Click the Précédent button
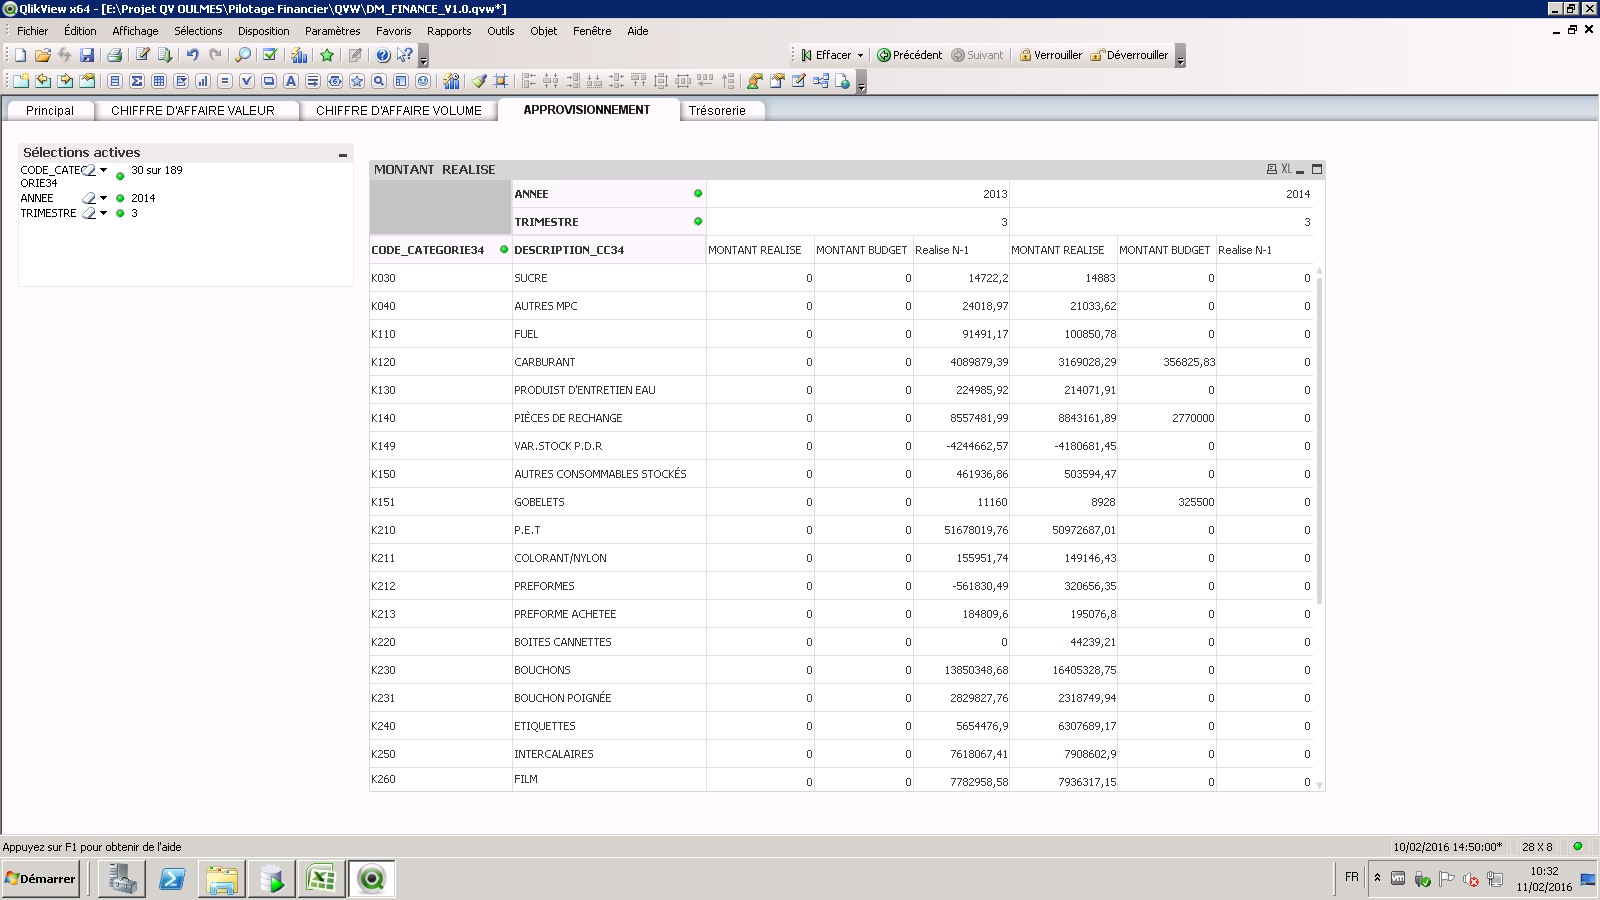The height and width of the screenshot is (900, 1600). 910,55
